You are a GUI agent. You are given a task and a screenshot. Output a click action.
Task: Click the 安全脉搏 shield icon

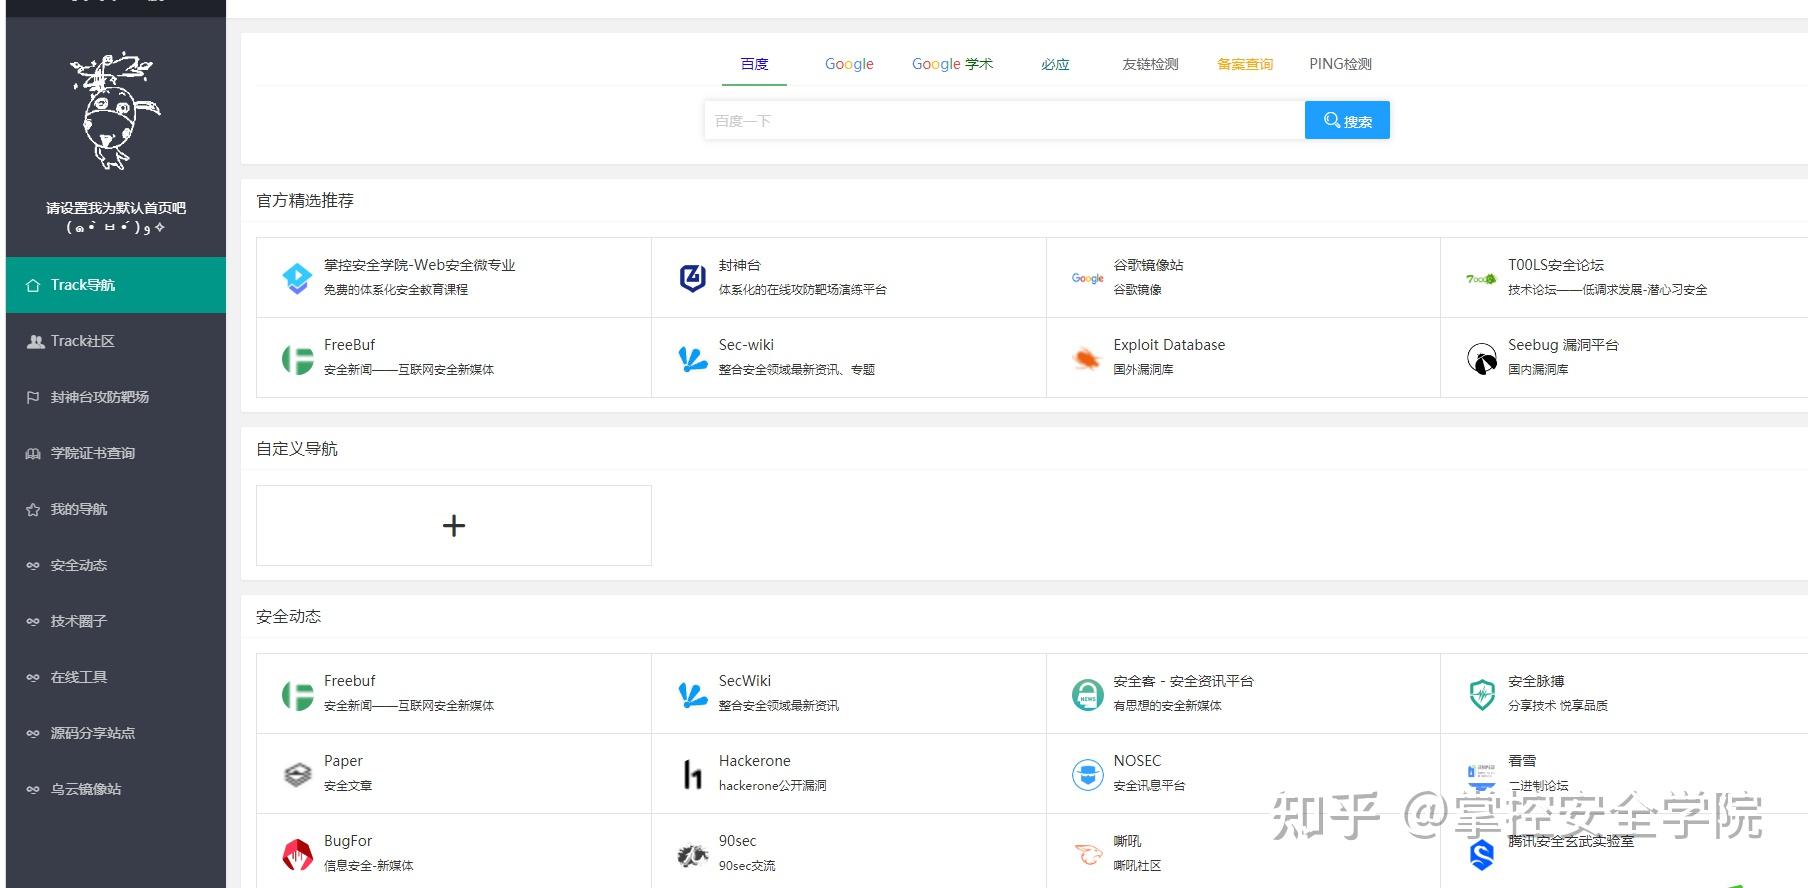pos(1481,694)
